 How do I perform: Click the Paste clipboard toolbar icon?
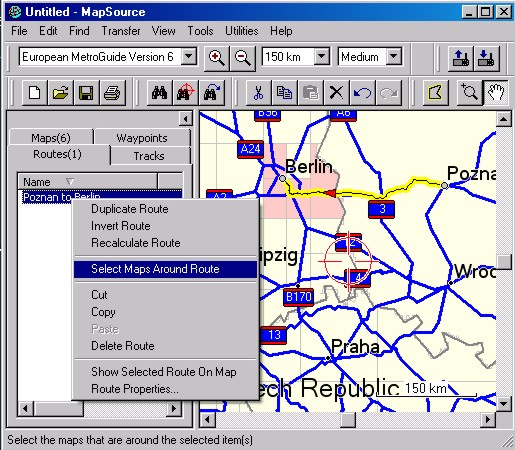[x=310, y=92]
